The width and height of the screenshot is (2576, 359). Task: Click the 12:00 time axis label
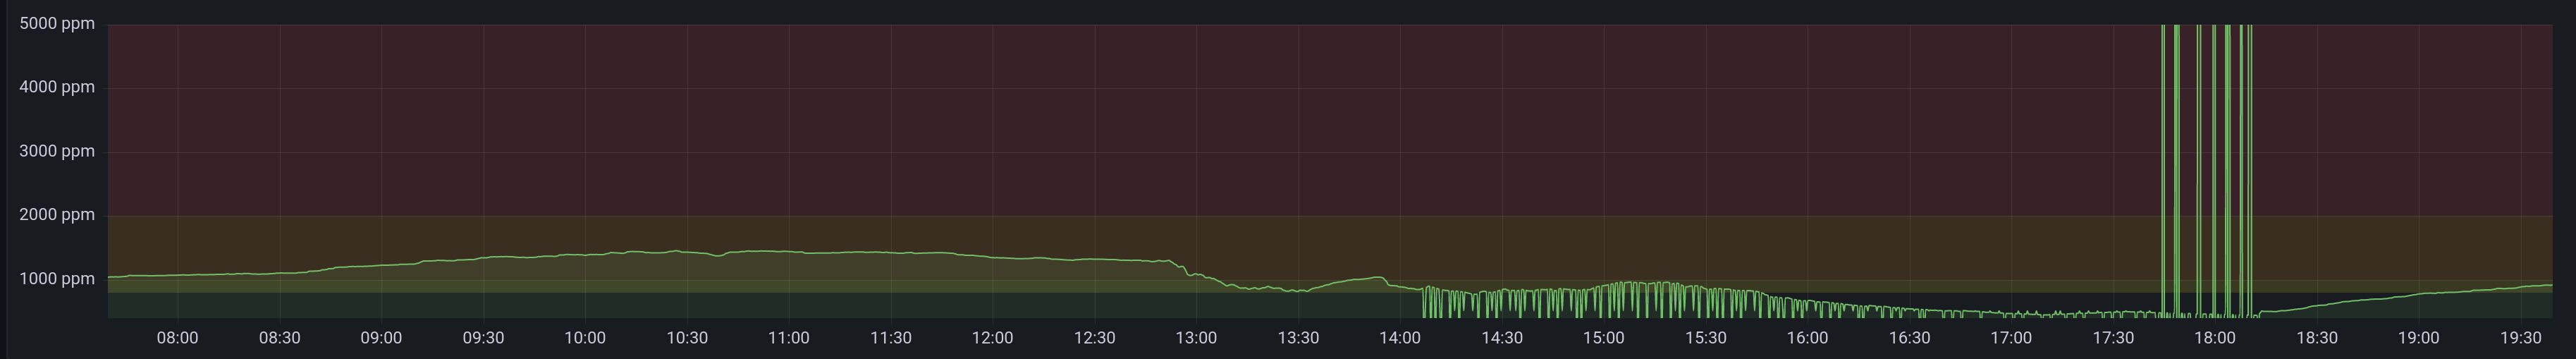pyautogui.click(x=992, y=338)
